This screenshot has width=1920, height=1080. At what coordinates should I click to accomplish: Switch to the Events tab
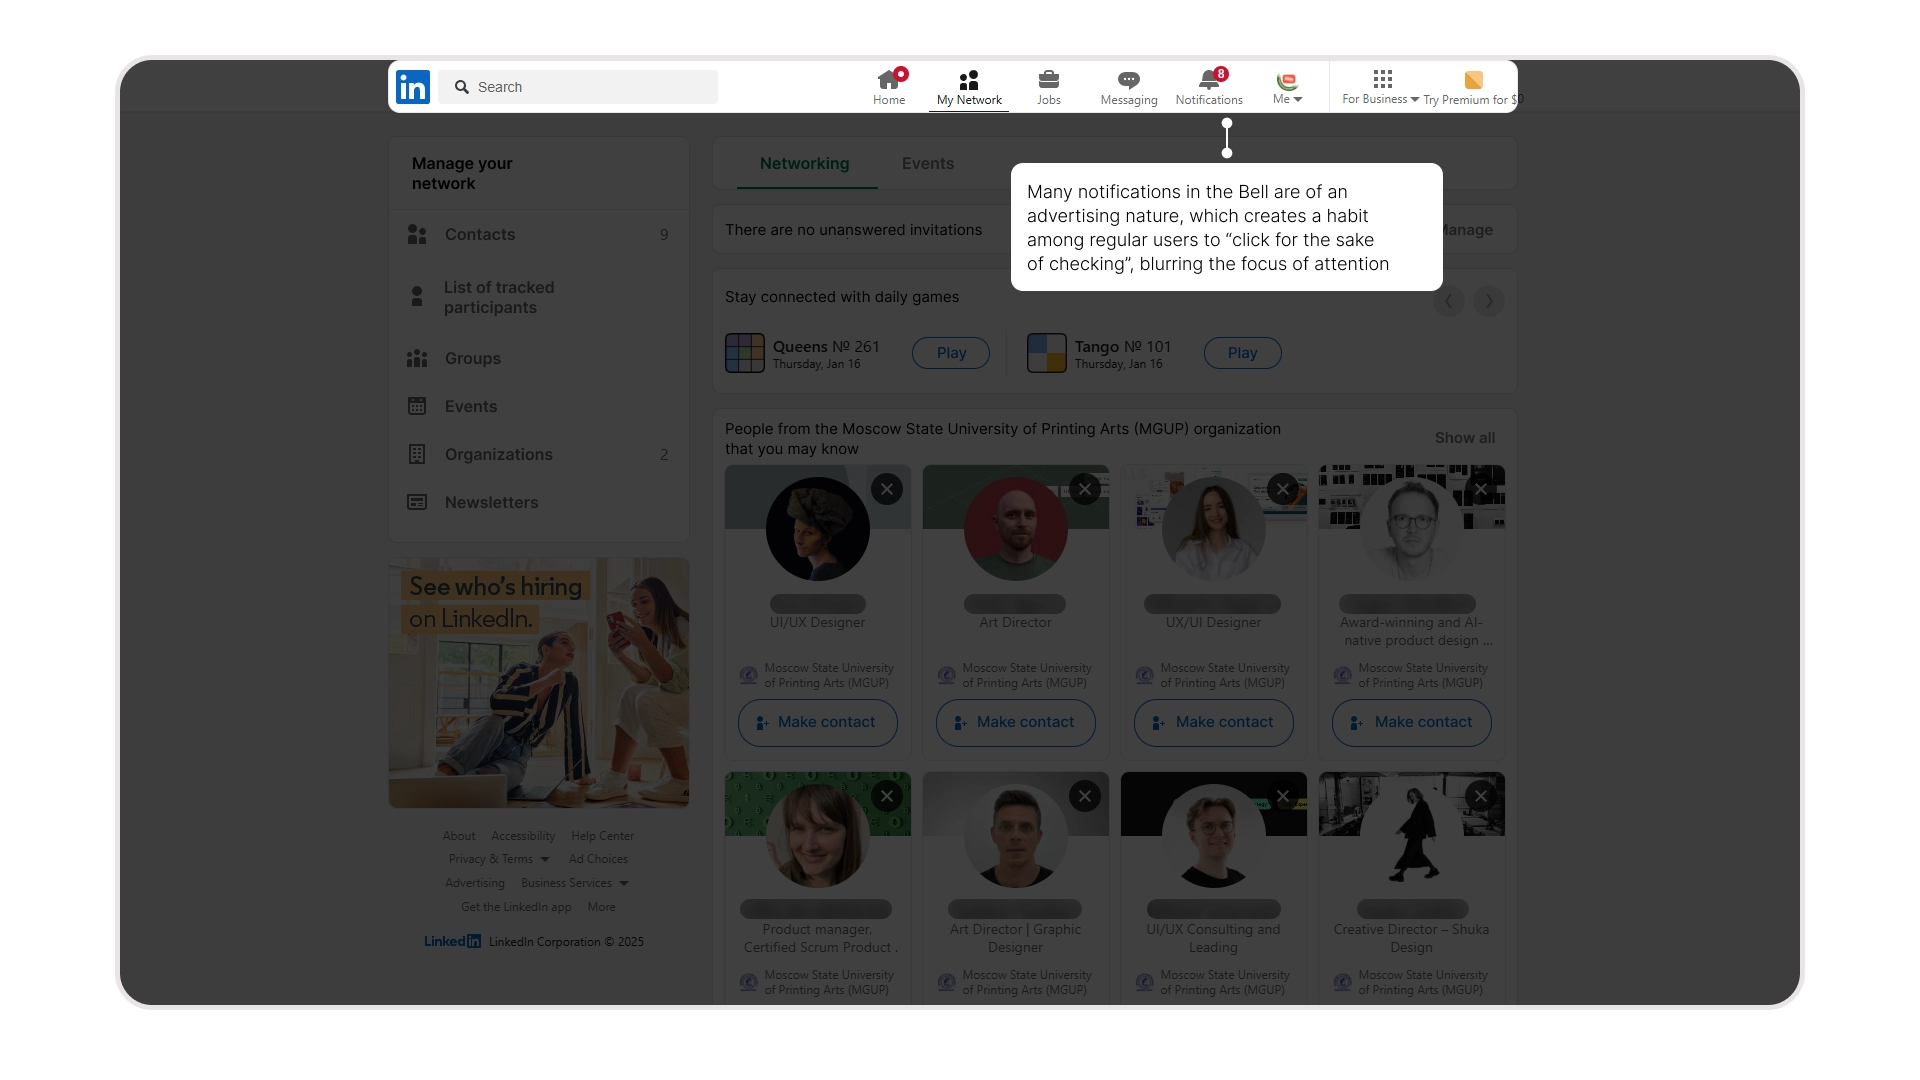click(x=927, y=163)
